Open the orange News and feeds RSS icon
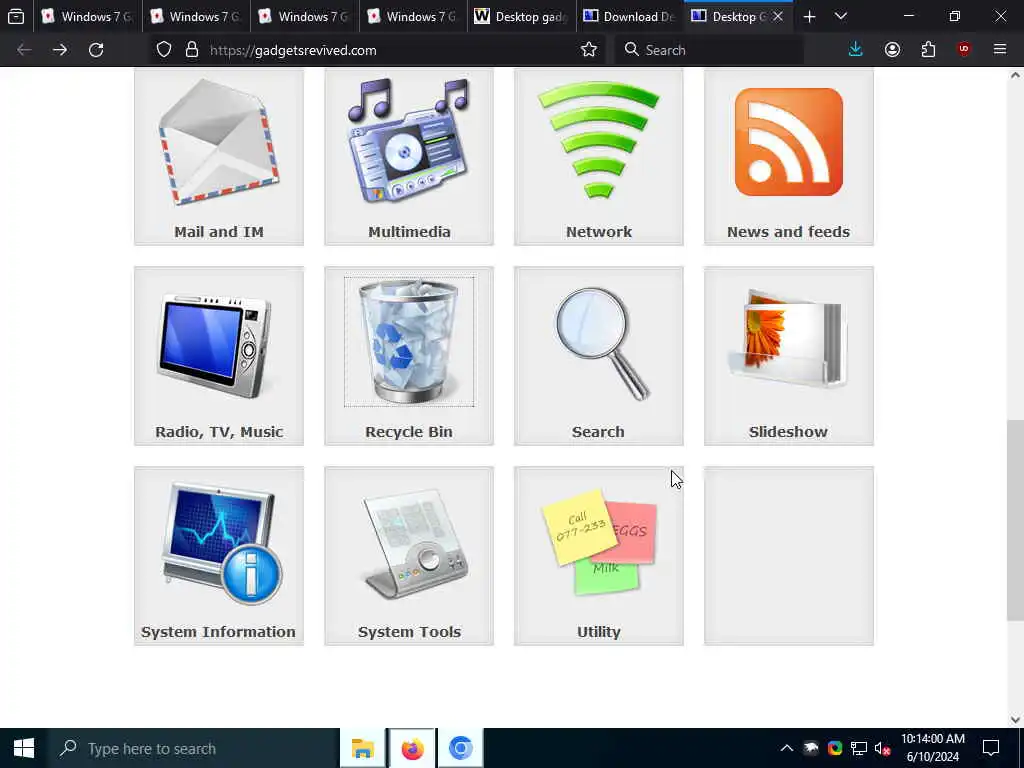The image size is (1024, 768). point(789,142)
